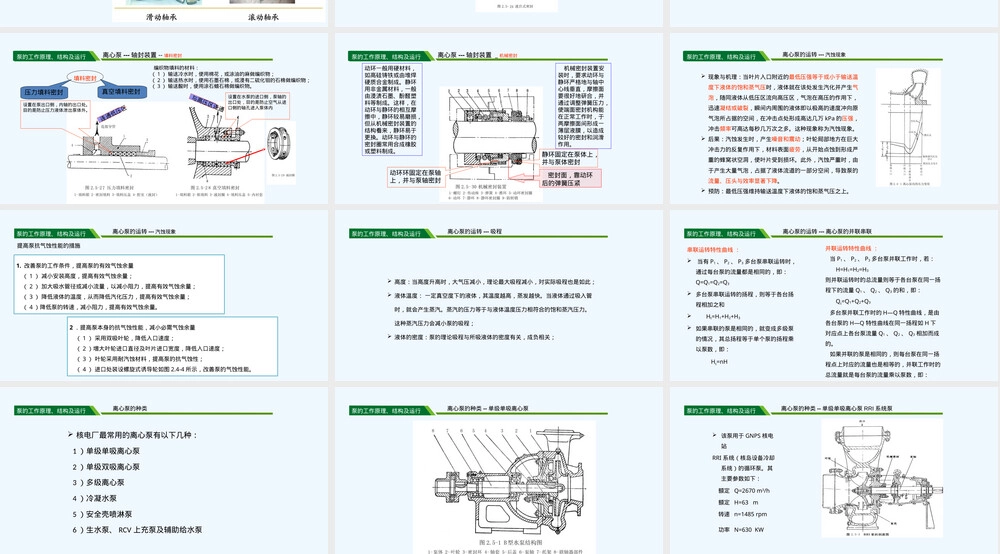The width and height of the screenshot is (1000, 554).
Task: Click the 图 2.5-27 压力填料密封 figure caption
Action: click(109, 188)
